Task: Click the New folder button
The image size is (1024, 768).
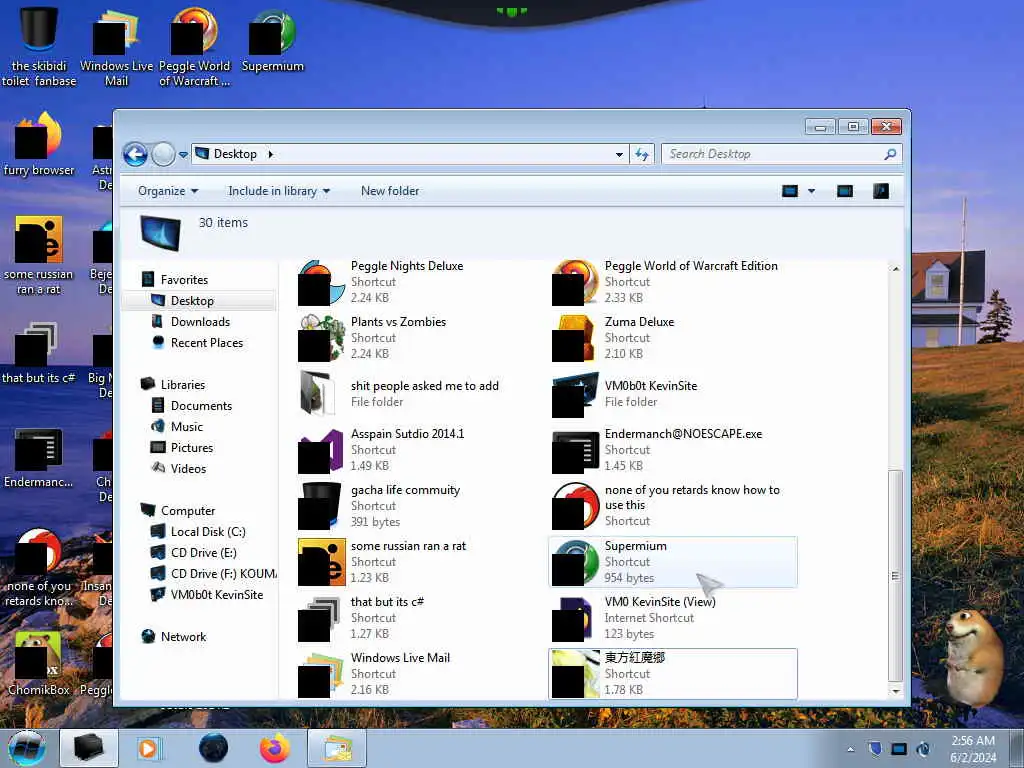Action: pos(390,191)
